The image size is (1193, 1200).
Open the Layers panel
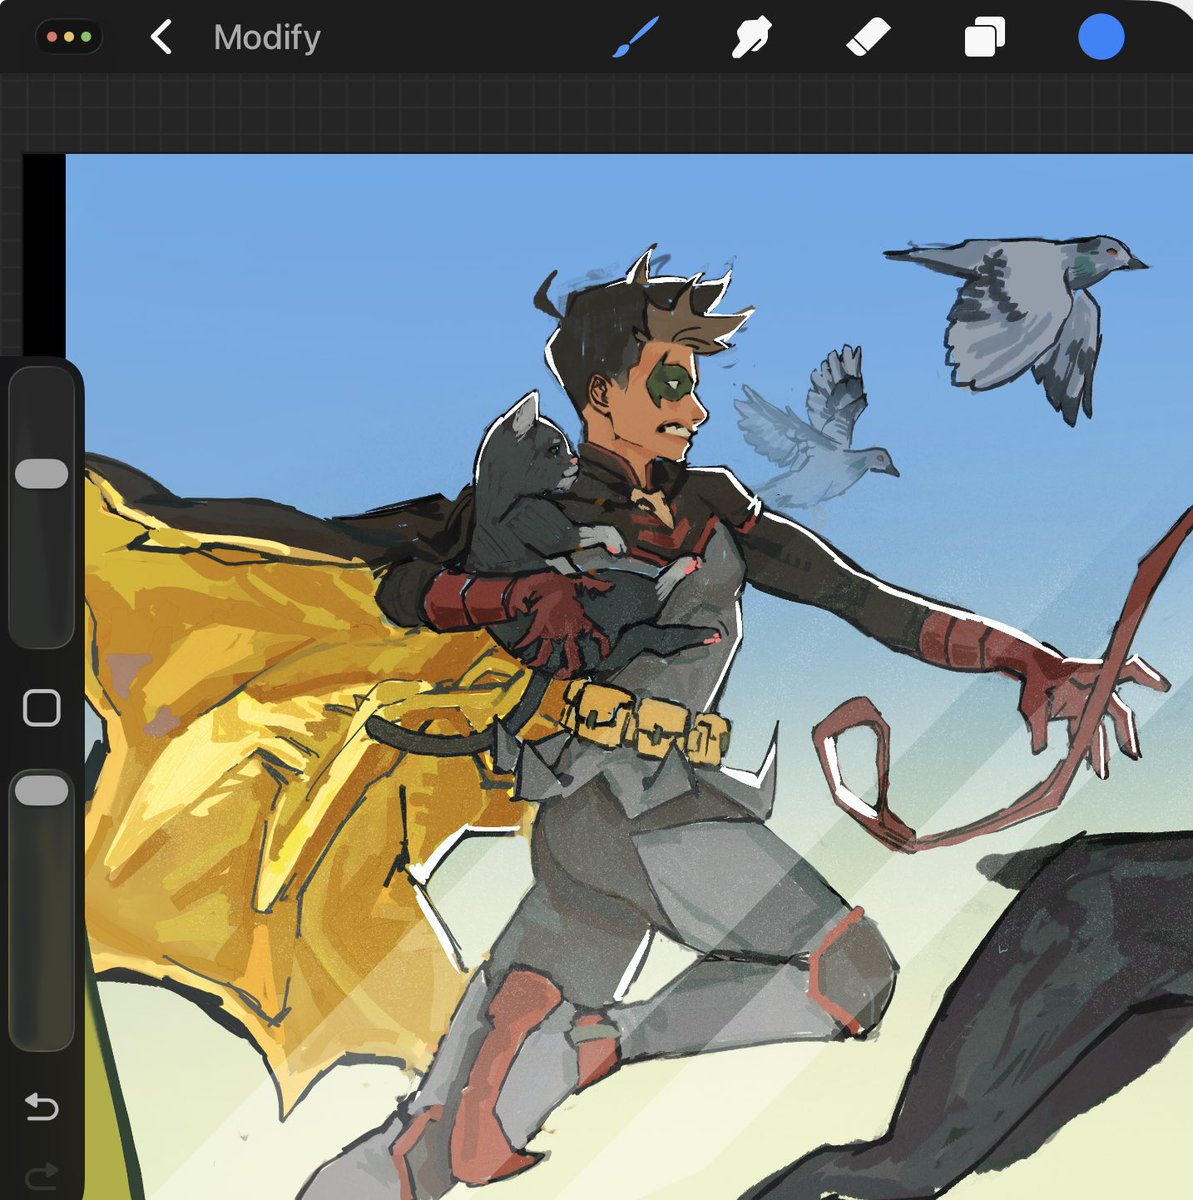point(984,39)
